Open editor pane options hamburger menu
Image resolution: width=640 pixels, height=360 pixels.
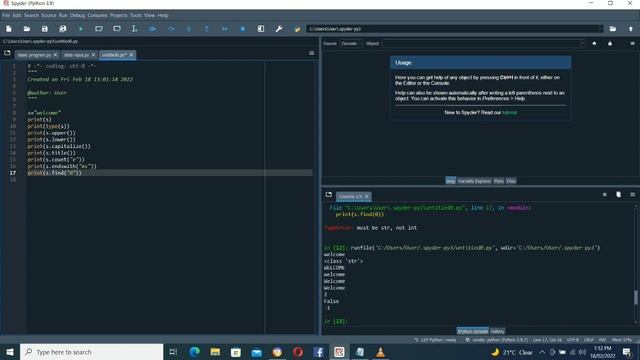(311, 53)
